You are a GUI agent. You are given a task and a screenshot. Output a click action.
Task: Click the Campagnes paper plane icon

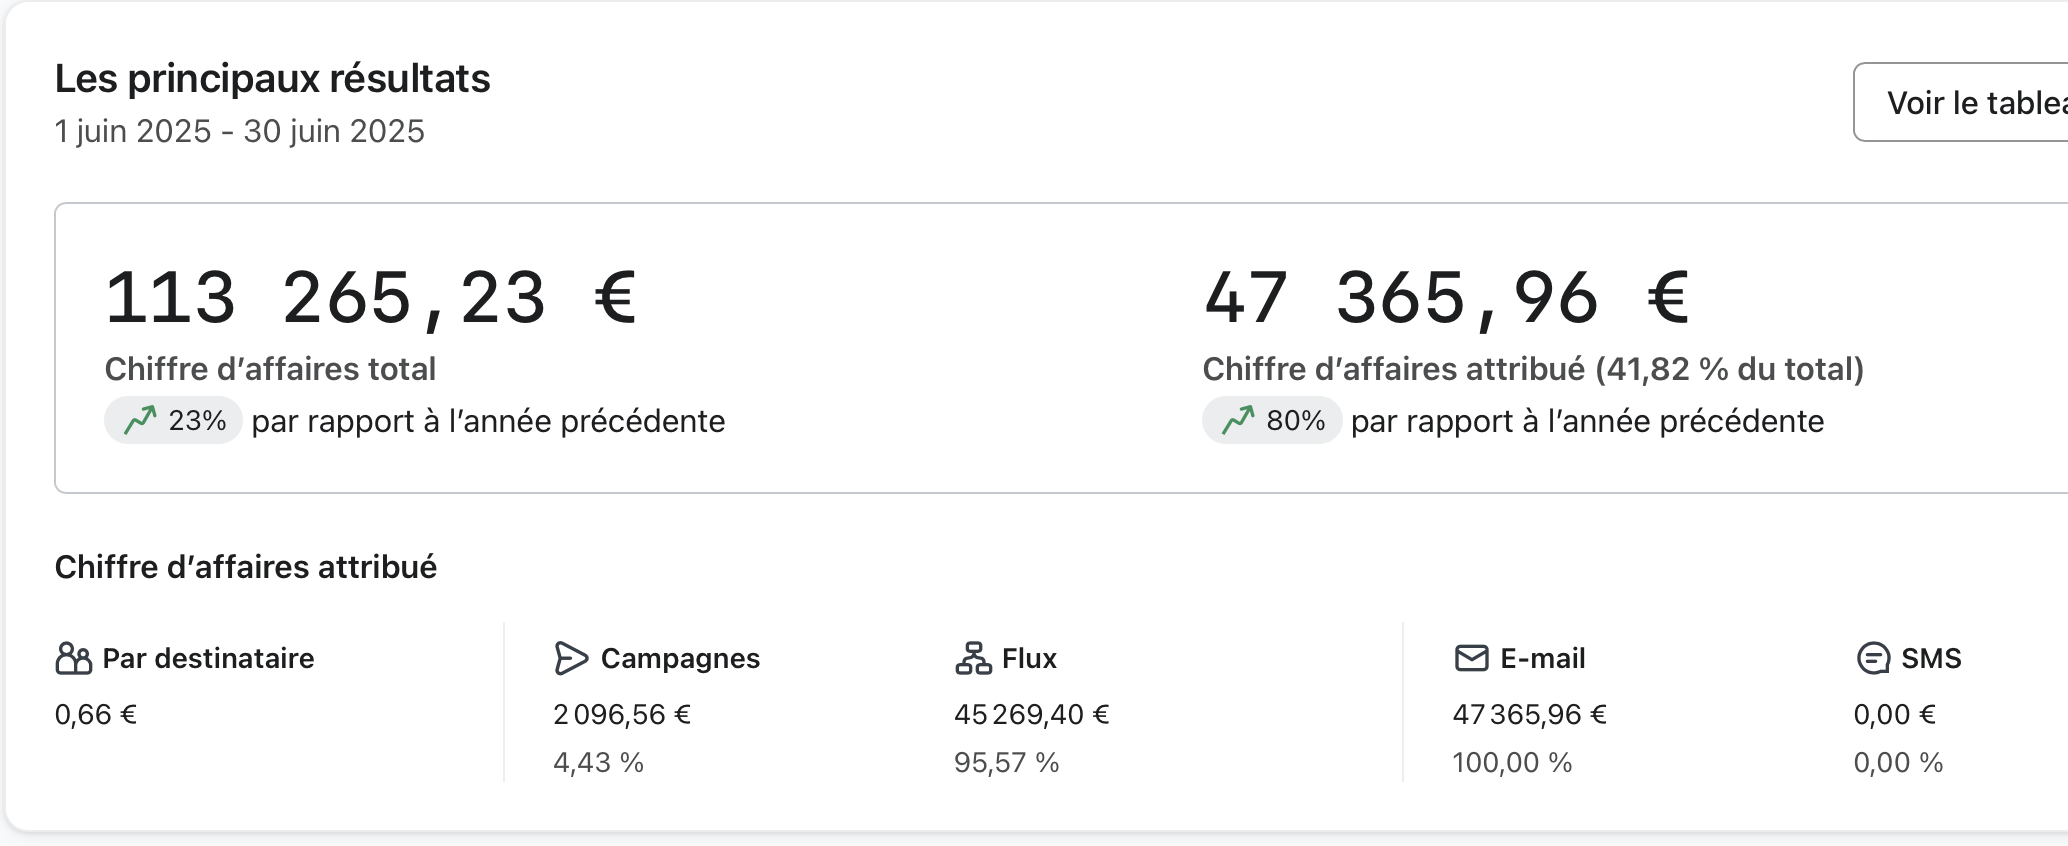(571, 658)
